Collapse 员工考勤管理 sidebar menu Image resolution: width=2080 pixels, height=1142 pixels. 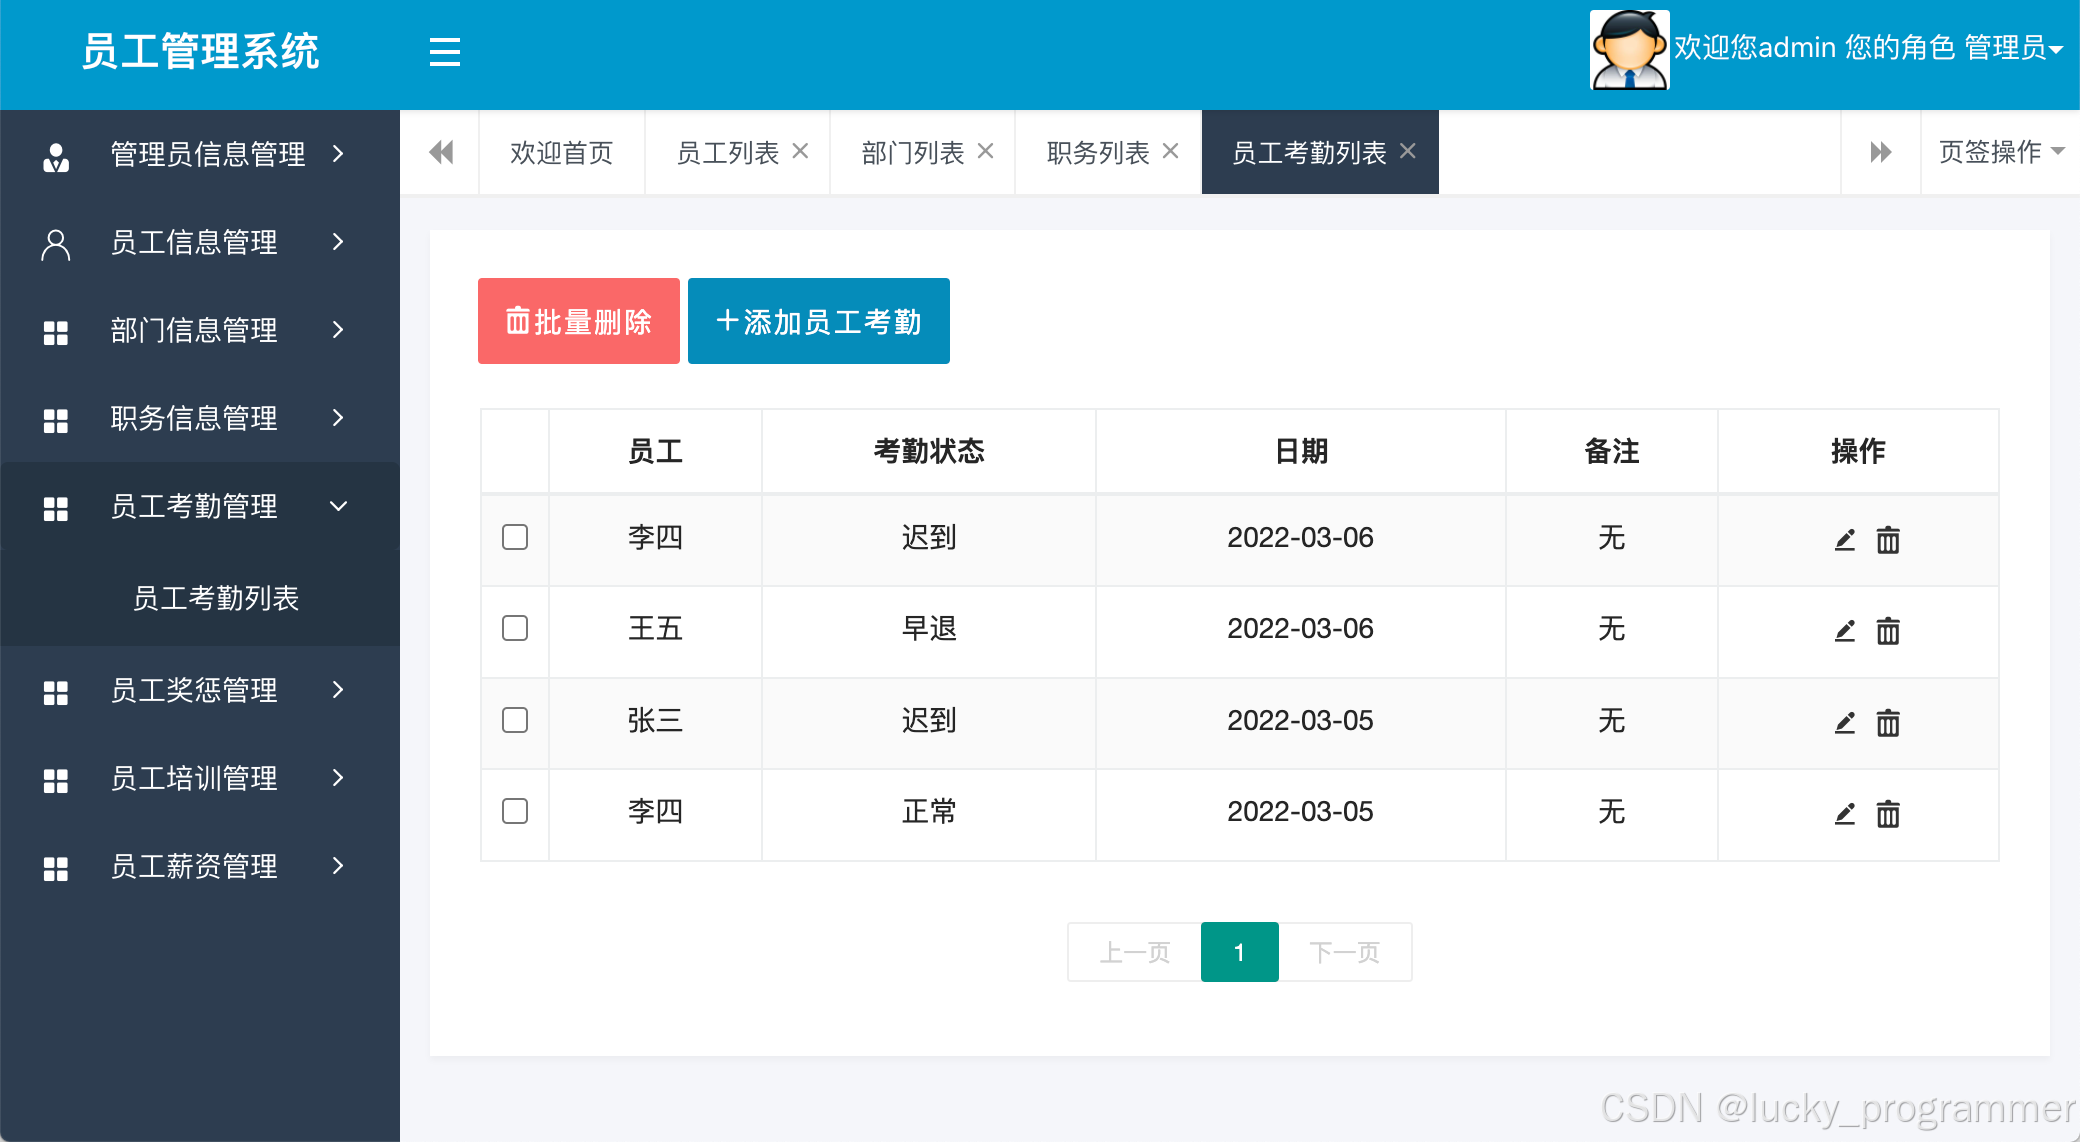(195, 506)
